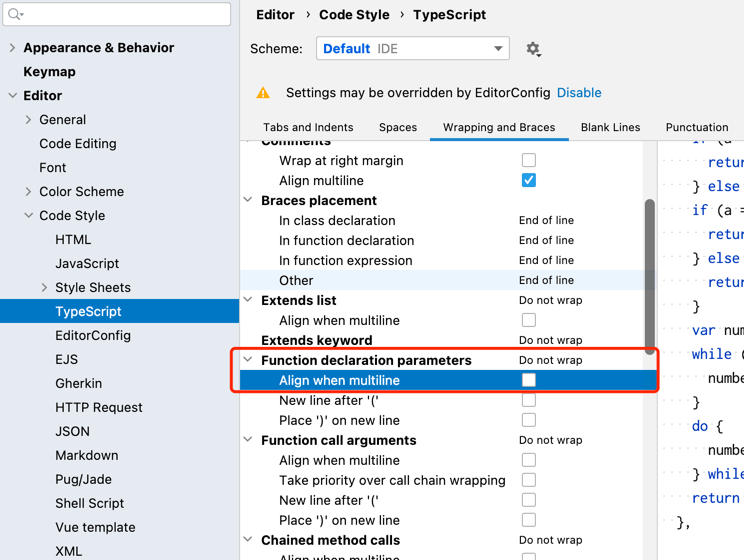
Task: Change Function declaration parameters wrap value
Action: 550,360
